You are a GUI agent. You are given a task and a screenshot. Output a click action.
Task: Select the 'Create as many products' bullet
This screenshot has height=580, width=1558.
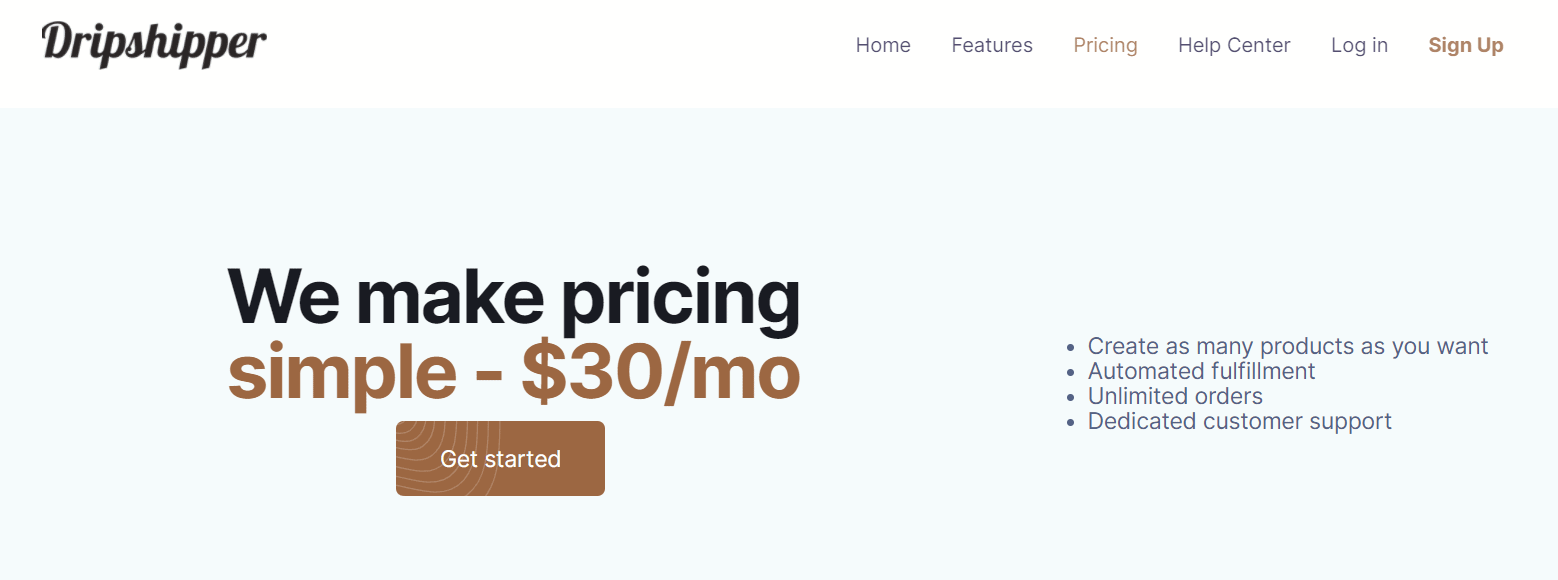pos(1287,345)
